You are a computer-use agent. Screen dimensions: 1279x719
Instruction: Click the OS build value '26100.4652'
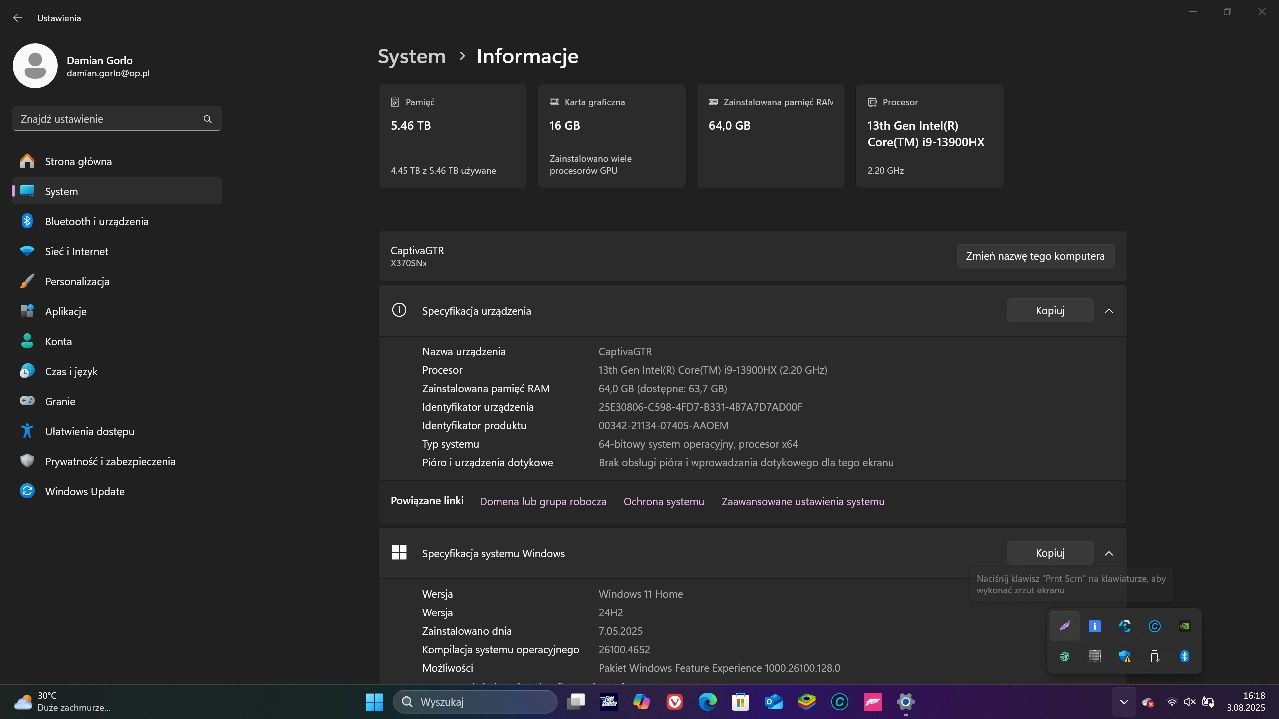(624, 649)
